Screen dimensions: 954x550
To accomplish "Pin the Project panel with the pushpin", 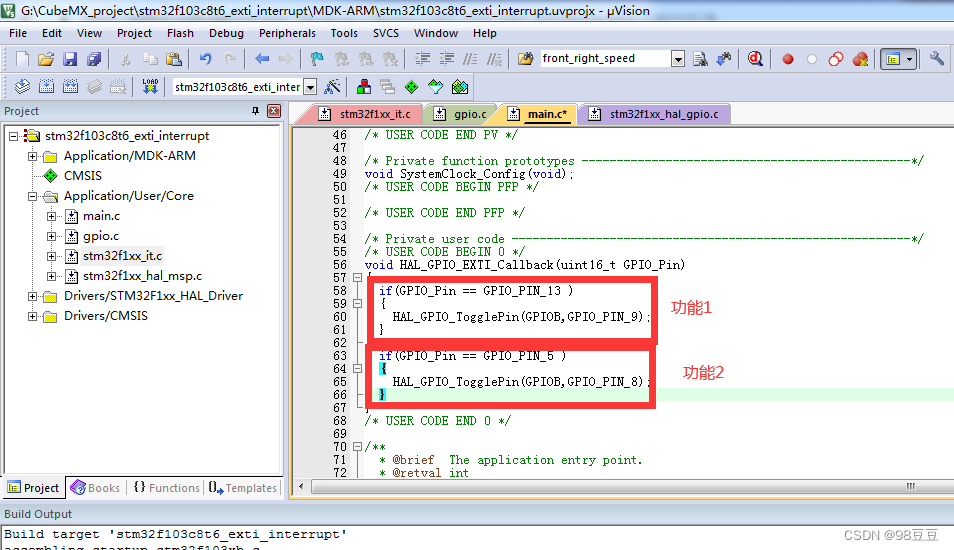I will click(x=255, y=111).
